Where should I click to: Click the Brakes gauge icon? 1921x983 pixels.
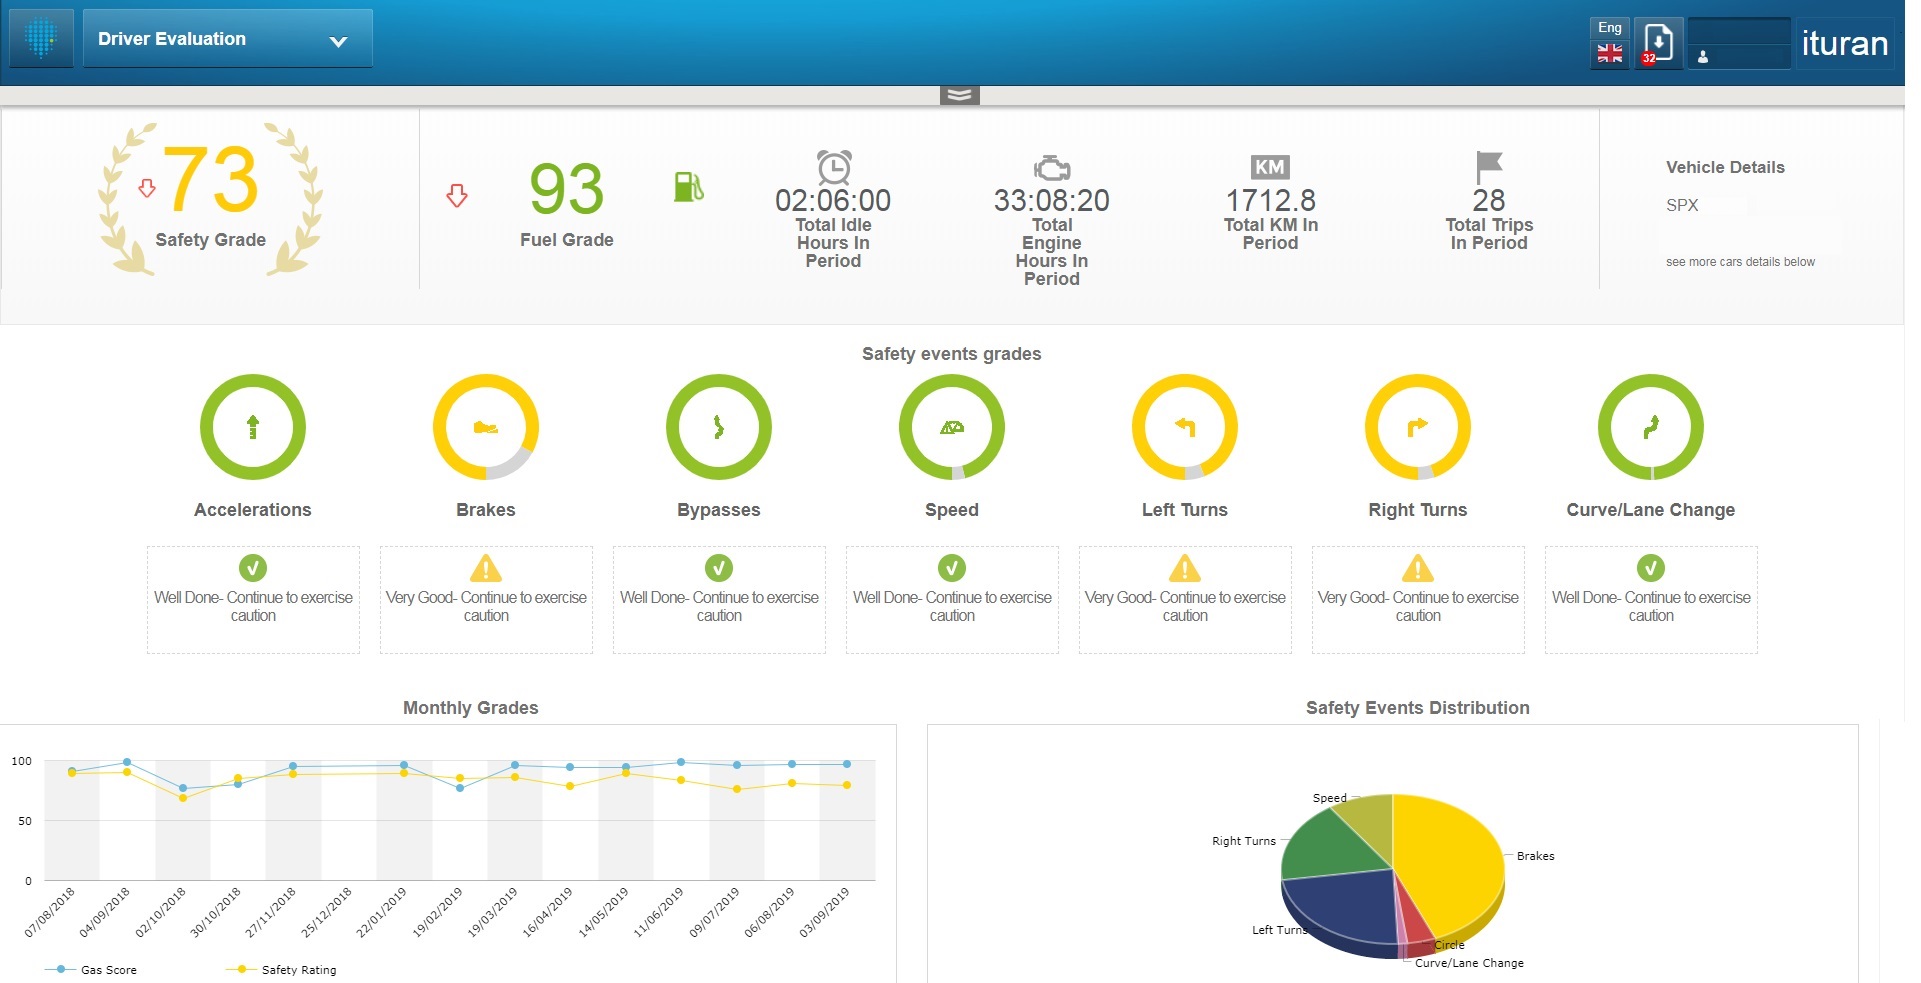pos(486,427)
